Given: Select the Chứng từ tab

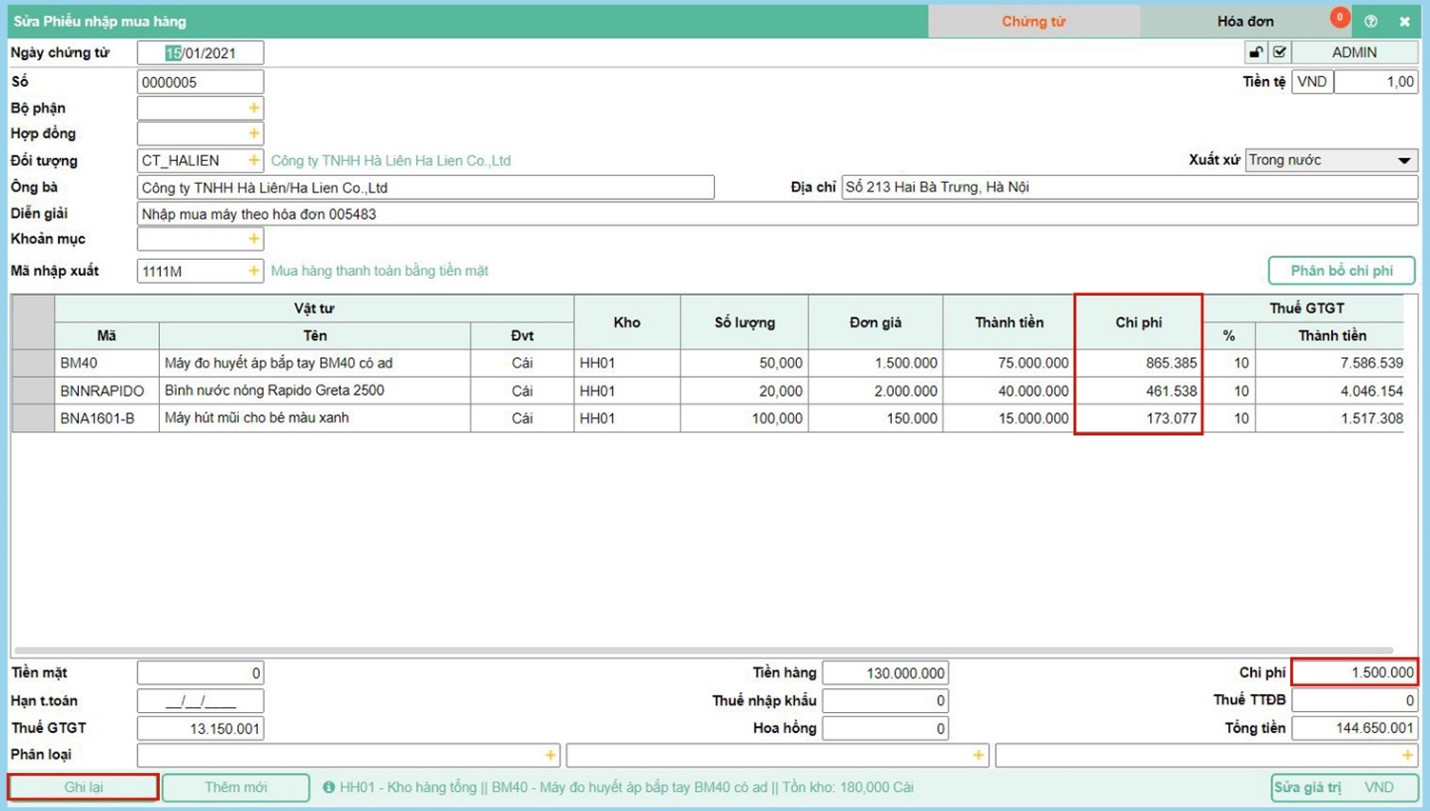Looking at the screenshot, I should [x=1033, y=21].
